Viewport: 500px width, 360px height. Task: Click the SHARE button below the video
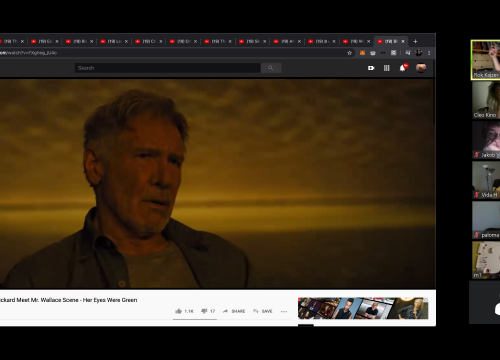[234, 311]
